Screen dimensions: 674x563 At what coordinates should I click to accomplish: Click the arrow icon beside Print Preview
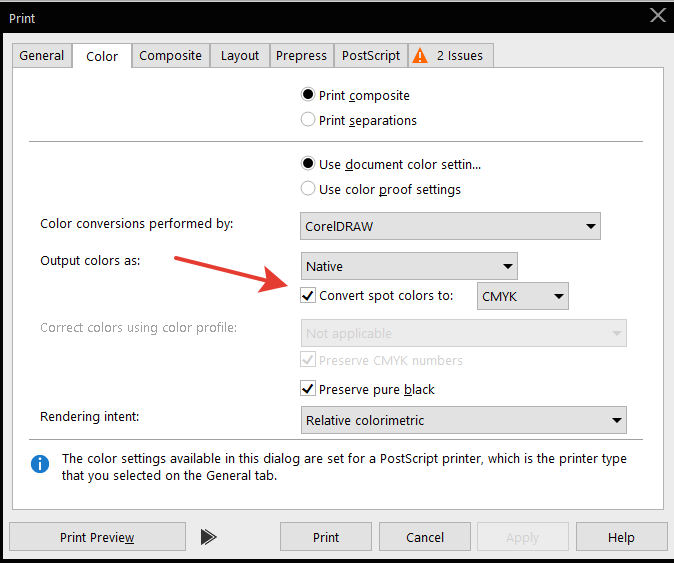click(208, 537)
